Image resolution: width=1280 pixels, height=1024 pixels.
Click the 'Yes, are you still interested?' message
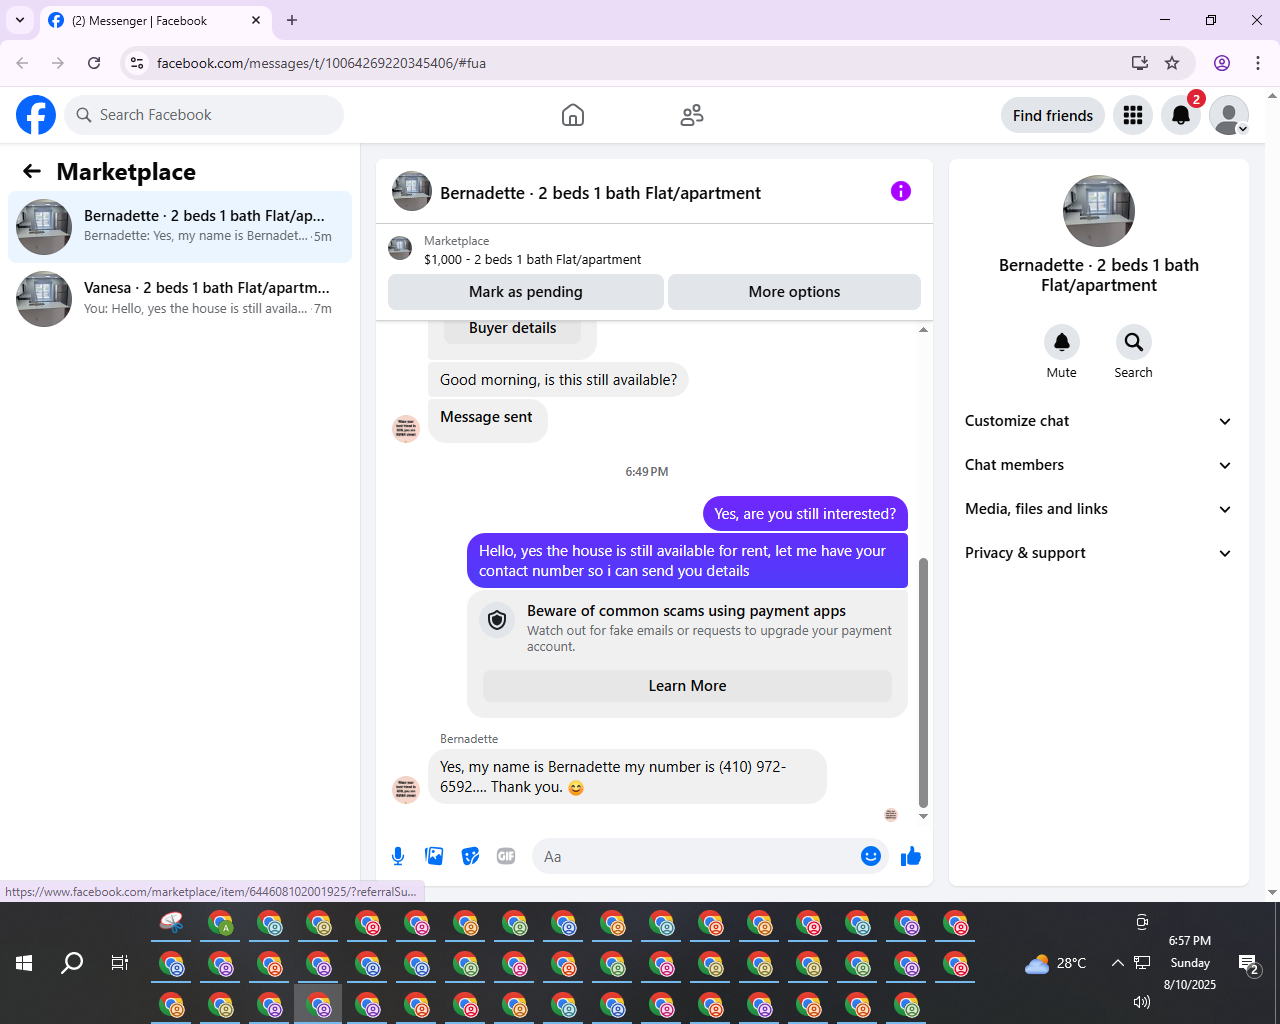(805, 514)
